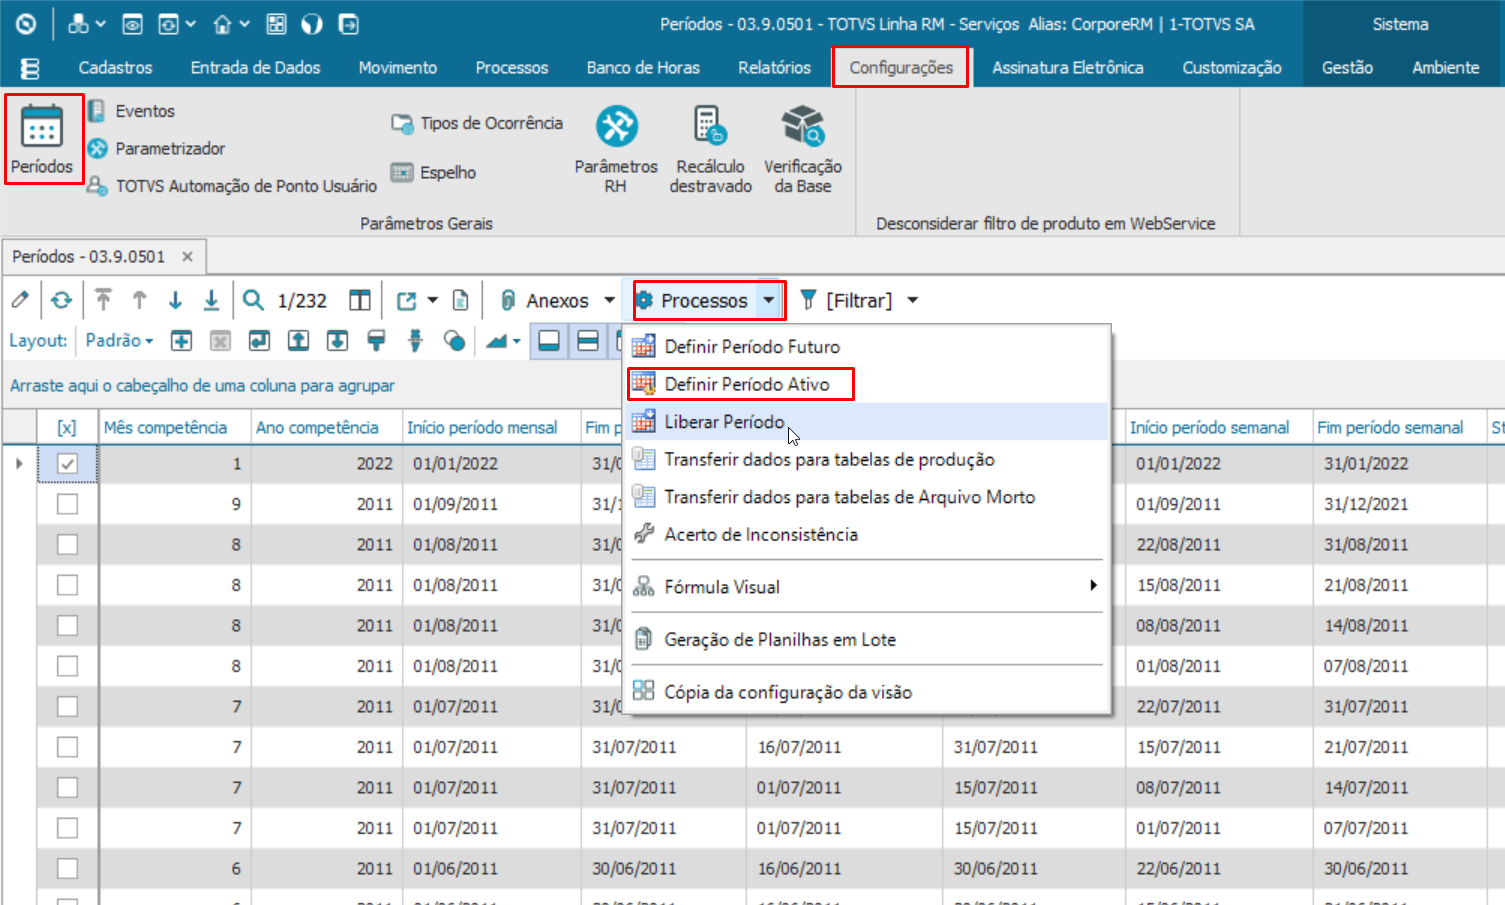Expand the Processos dropdown arrow
This screenshot has width=1505, height=905.
click(768, 300)
